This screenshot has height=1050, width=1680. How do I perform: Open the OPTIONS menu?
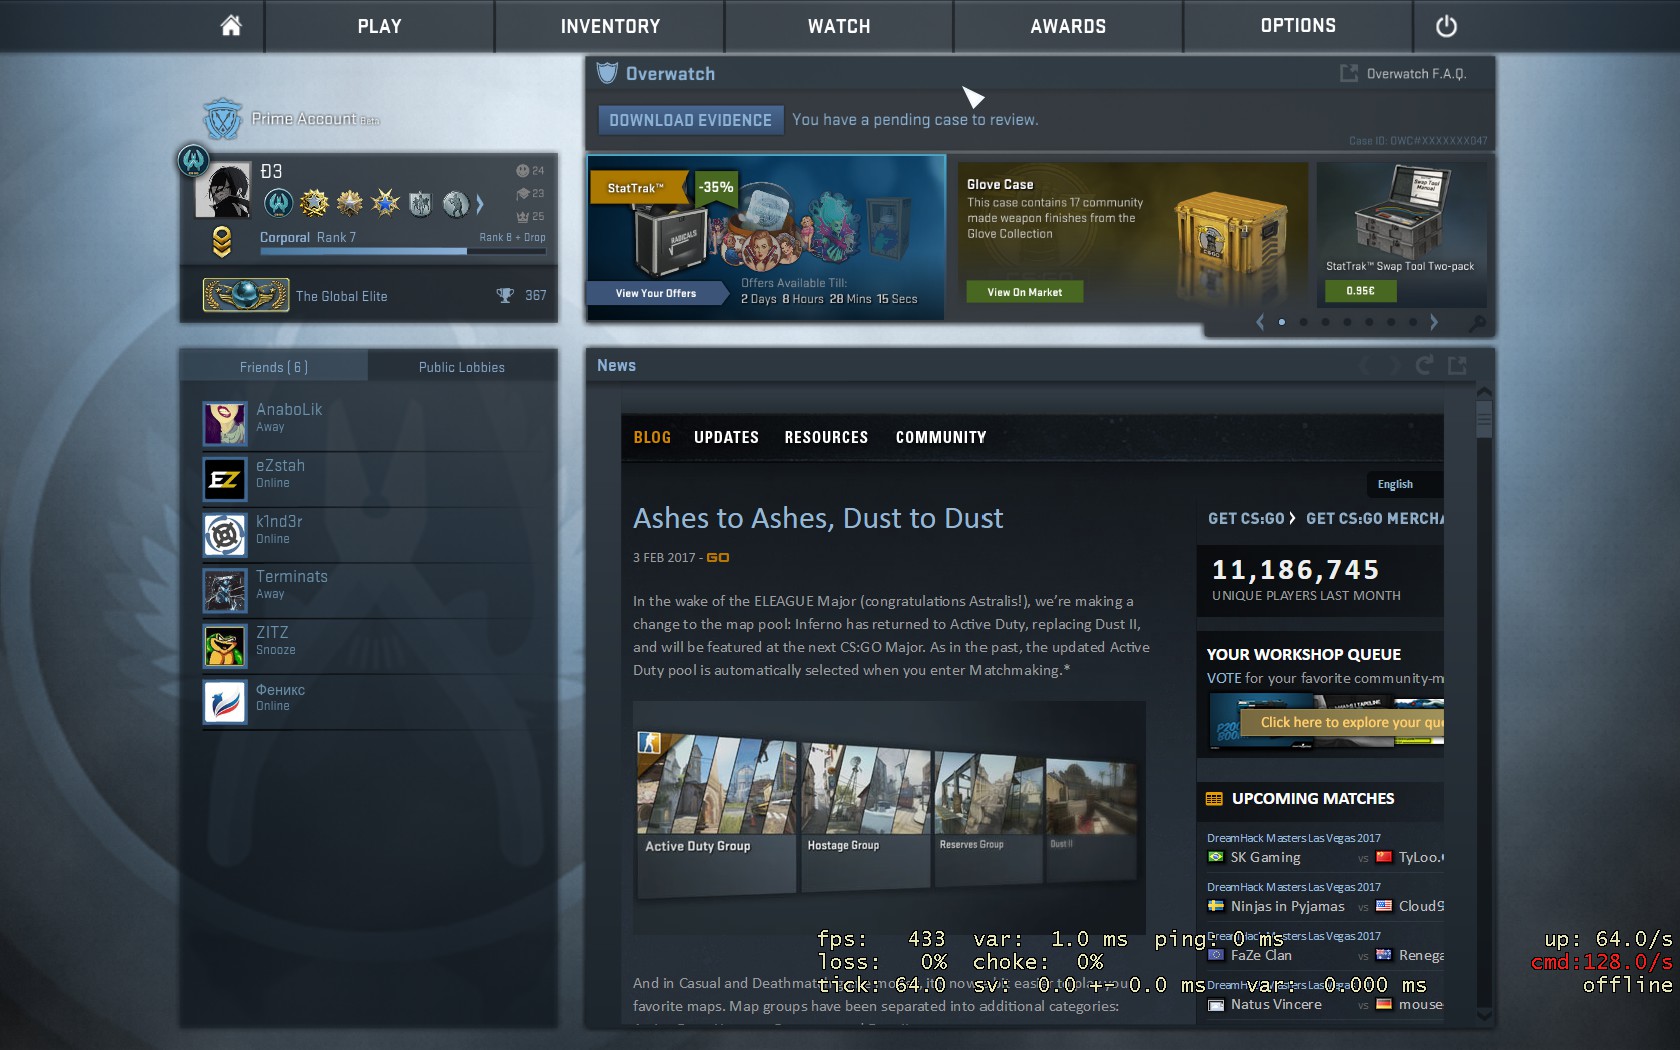click(1298, 26)
